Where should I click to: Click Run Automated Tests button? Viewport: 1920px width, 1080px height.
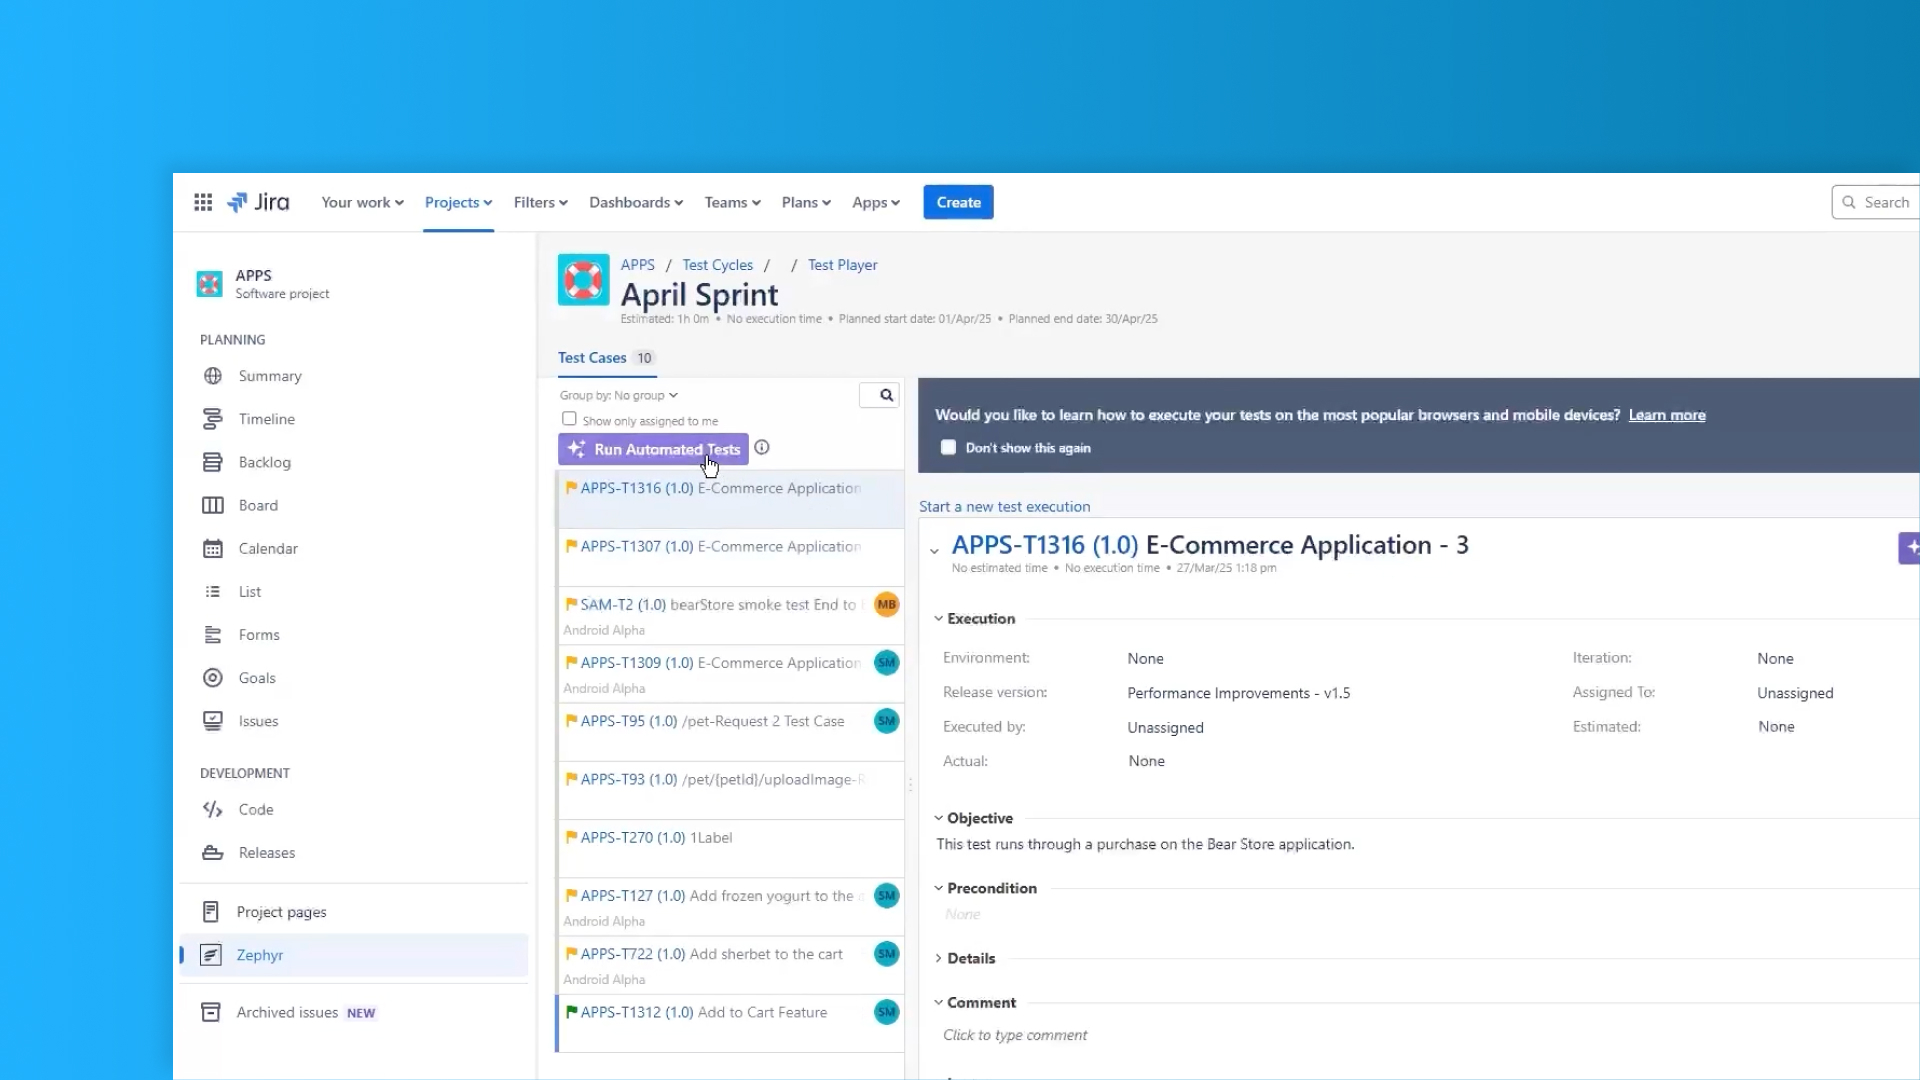pyautogui.click(x=653, y=449)
